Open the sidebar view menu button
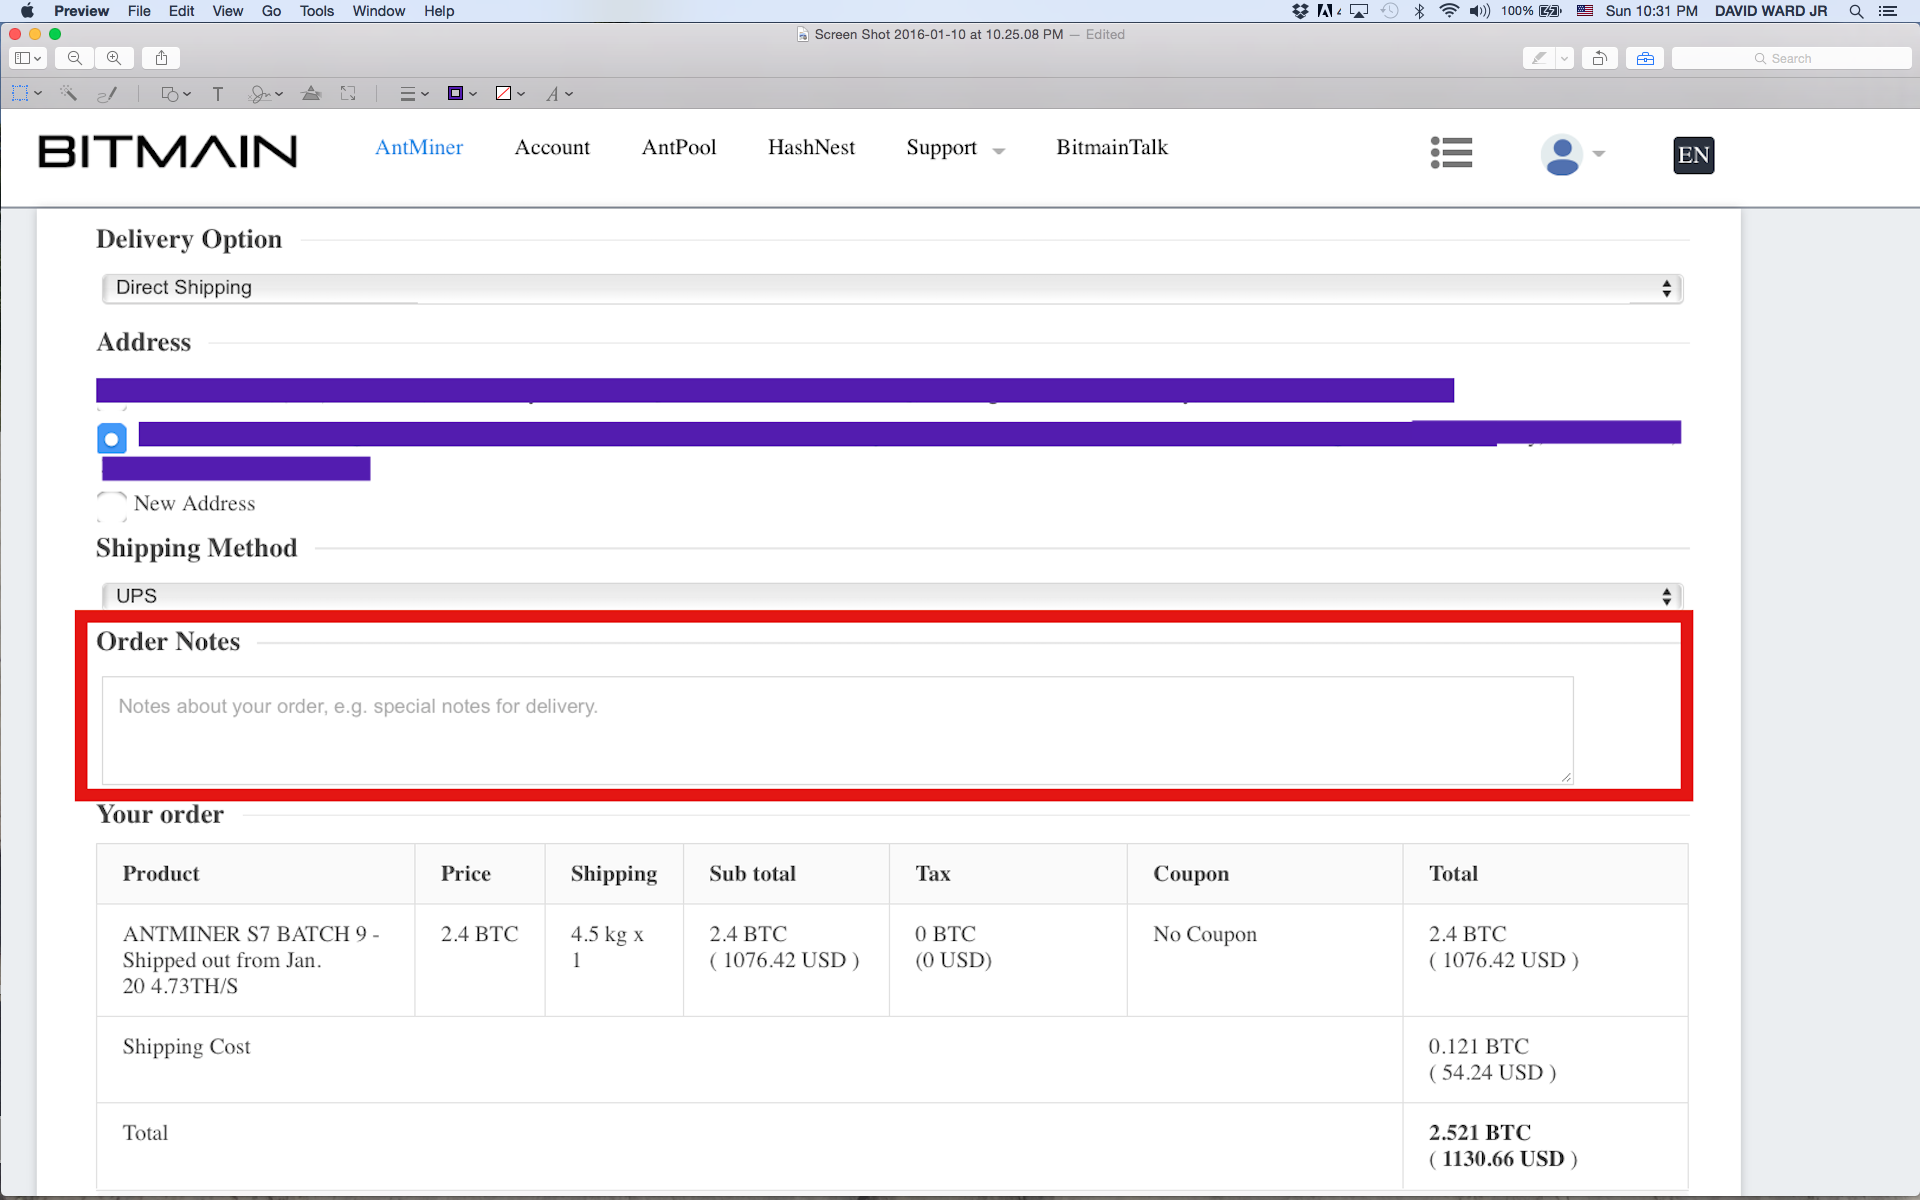The image size is (1920, 1200). [x=28, y=58]
